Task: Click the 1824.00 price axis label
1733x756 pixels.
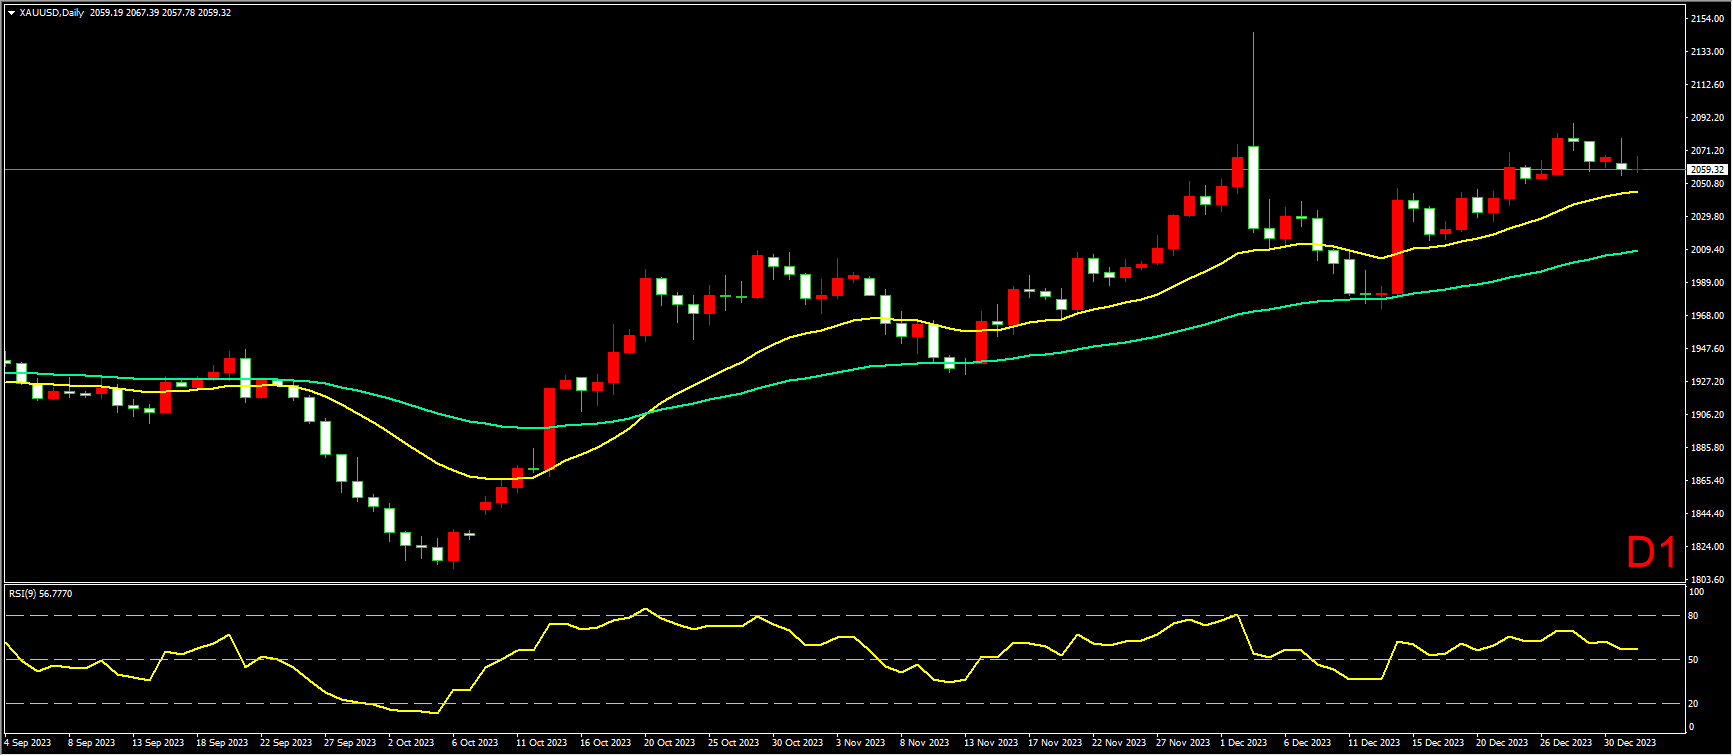Action: [x=1707, y=547]
